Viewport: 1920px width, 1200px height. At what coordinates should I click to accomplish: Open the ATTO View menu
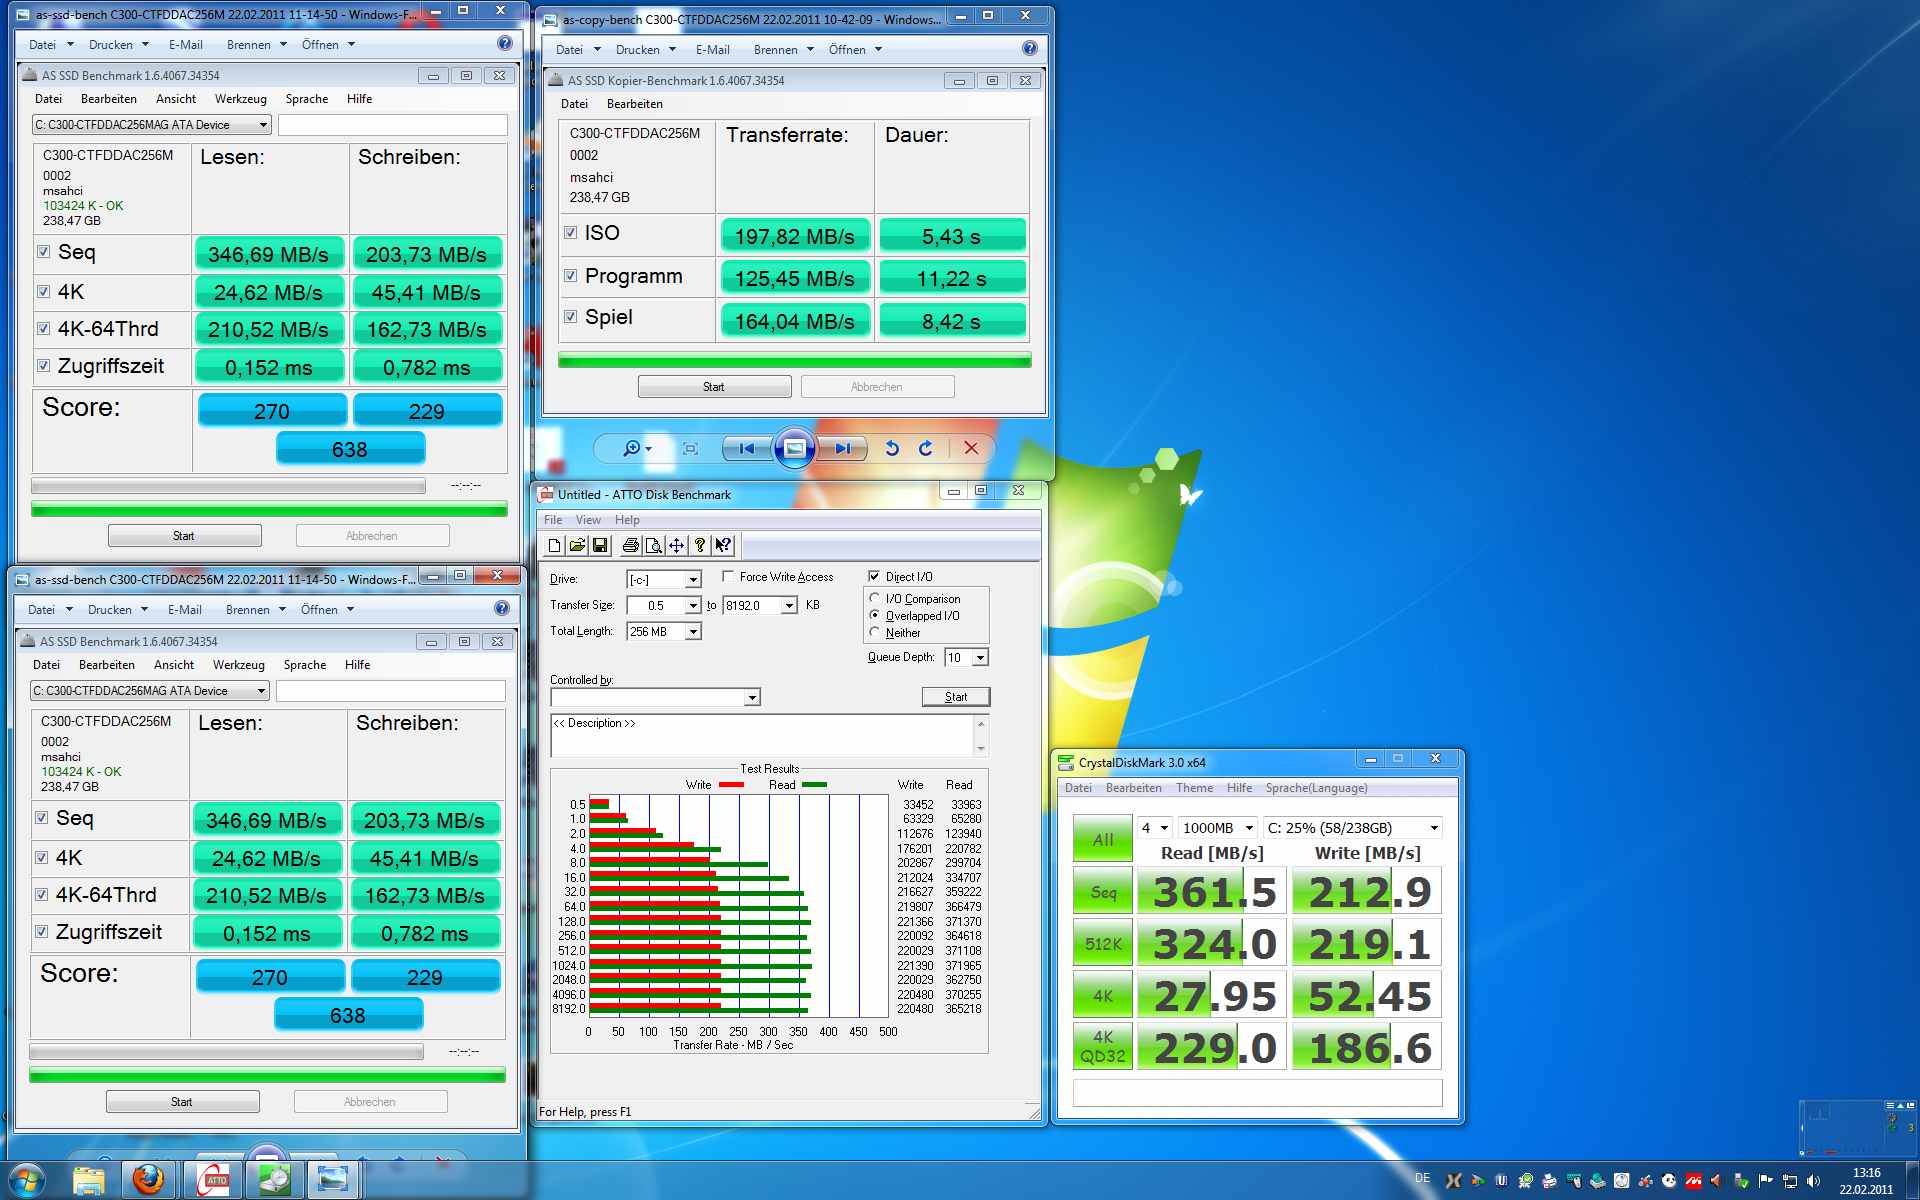[588, 520]
